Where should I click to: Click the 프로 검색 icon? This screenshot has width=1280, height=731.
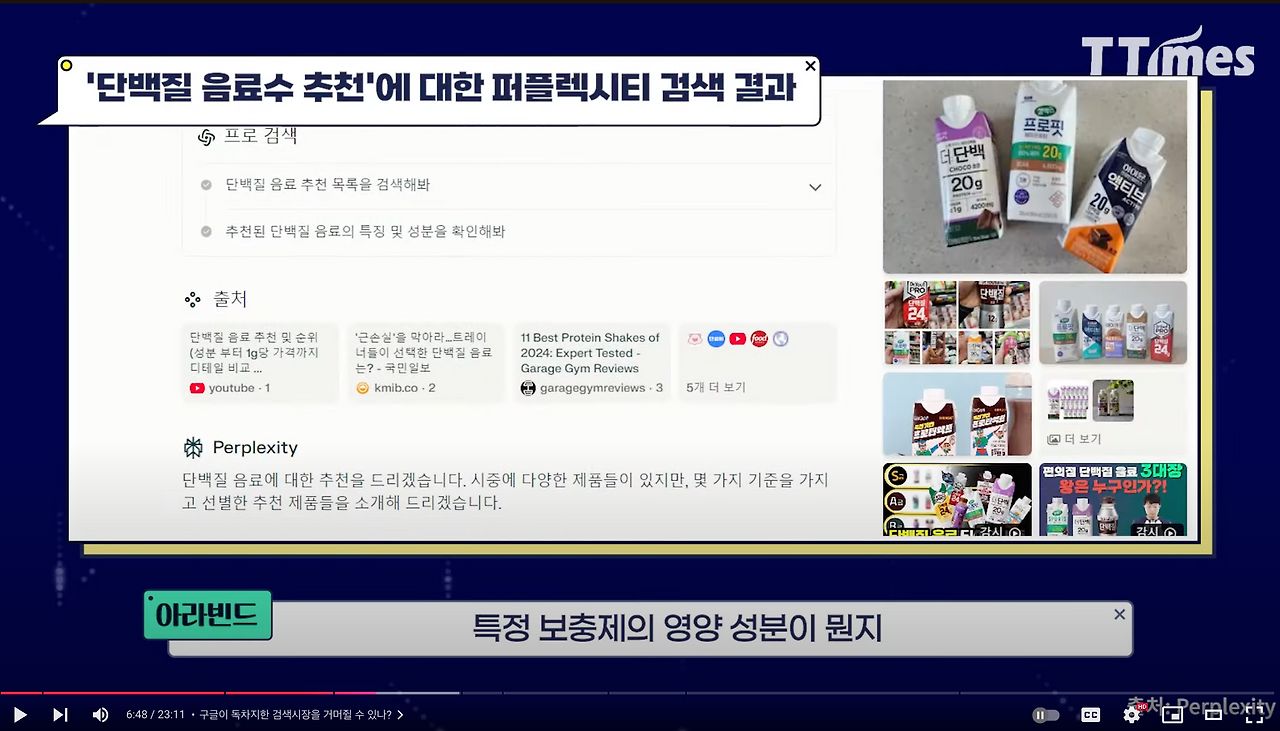click(x=207, y=137)
